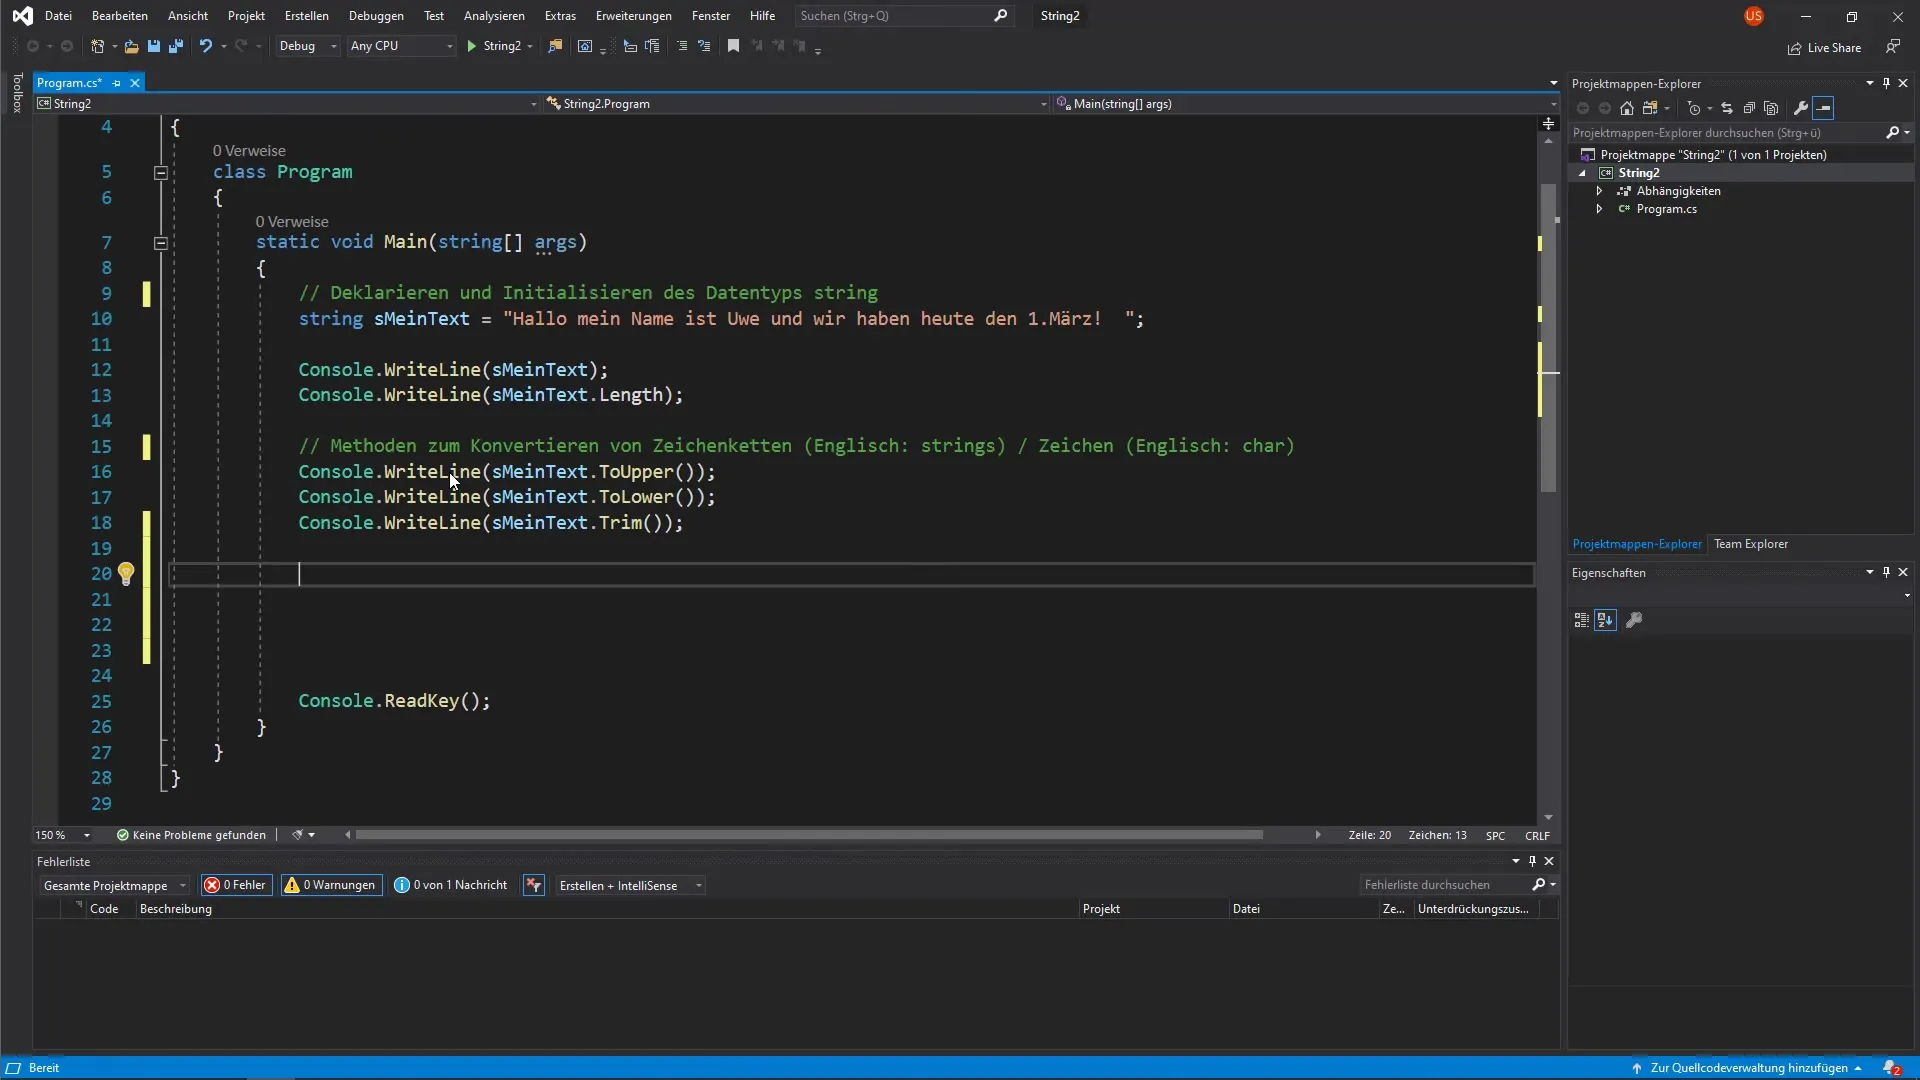
Task: Comment out selected lines icon
Action: (682, 46)
